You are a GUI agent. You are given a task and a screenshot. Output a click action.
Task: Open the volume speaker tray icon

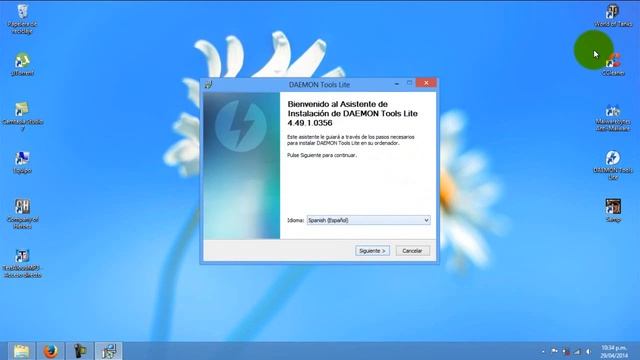coord(589,351)
